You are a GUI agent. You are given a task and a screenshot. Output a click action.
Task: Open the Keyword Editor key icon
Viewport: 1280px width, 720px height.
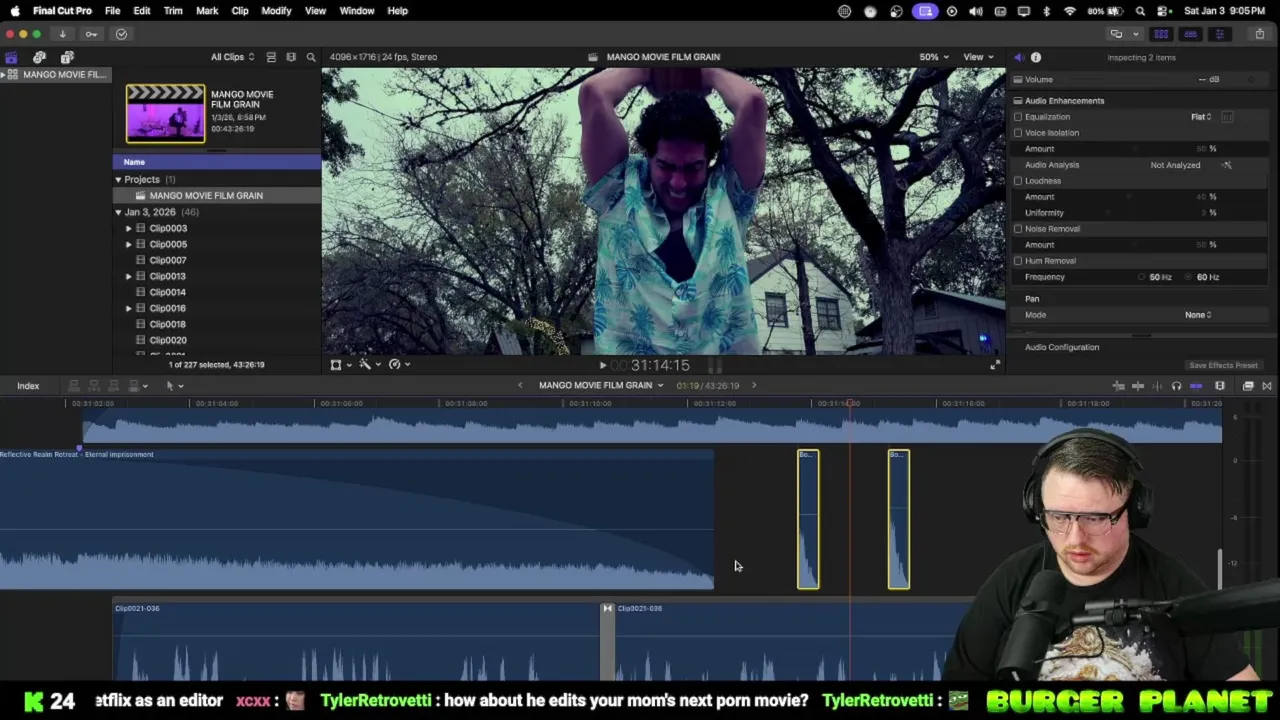(91, 34)
